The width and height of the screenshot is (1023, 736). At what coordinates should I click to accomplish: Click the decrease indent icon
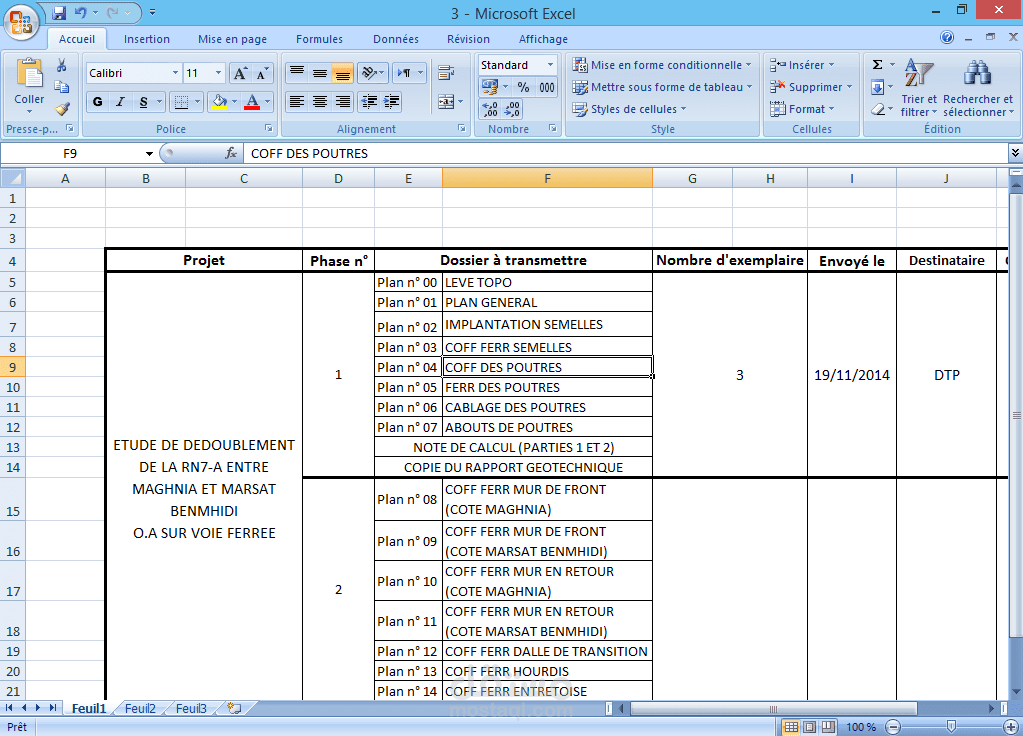369,101
